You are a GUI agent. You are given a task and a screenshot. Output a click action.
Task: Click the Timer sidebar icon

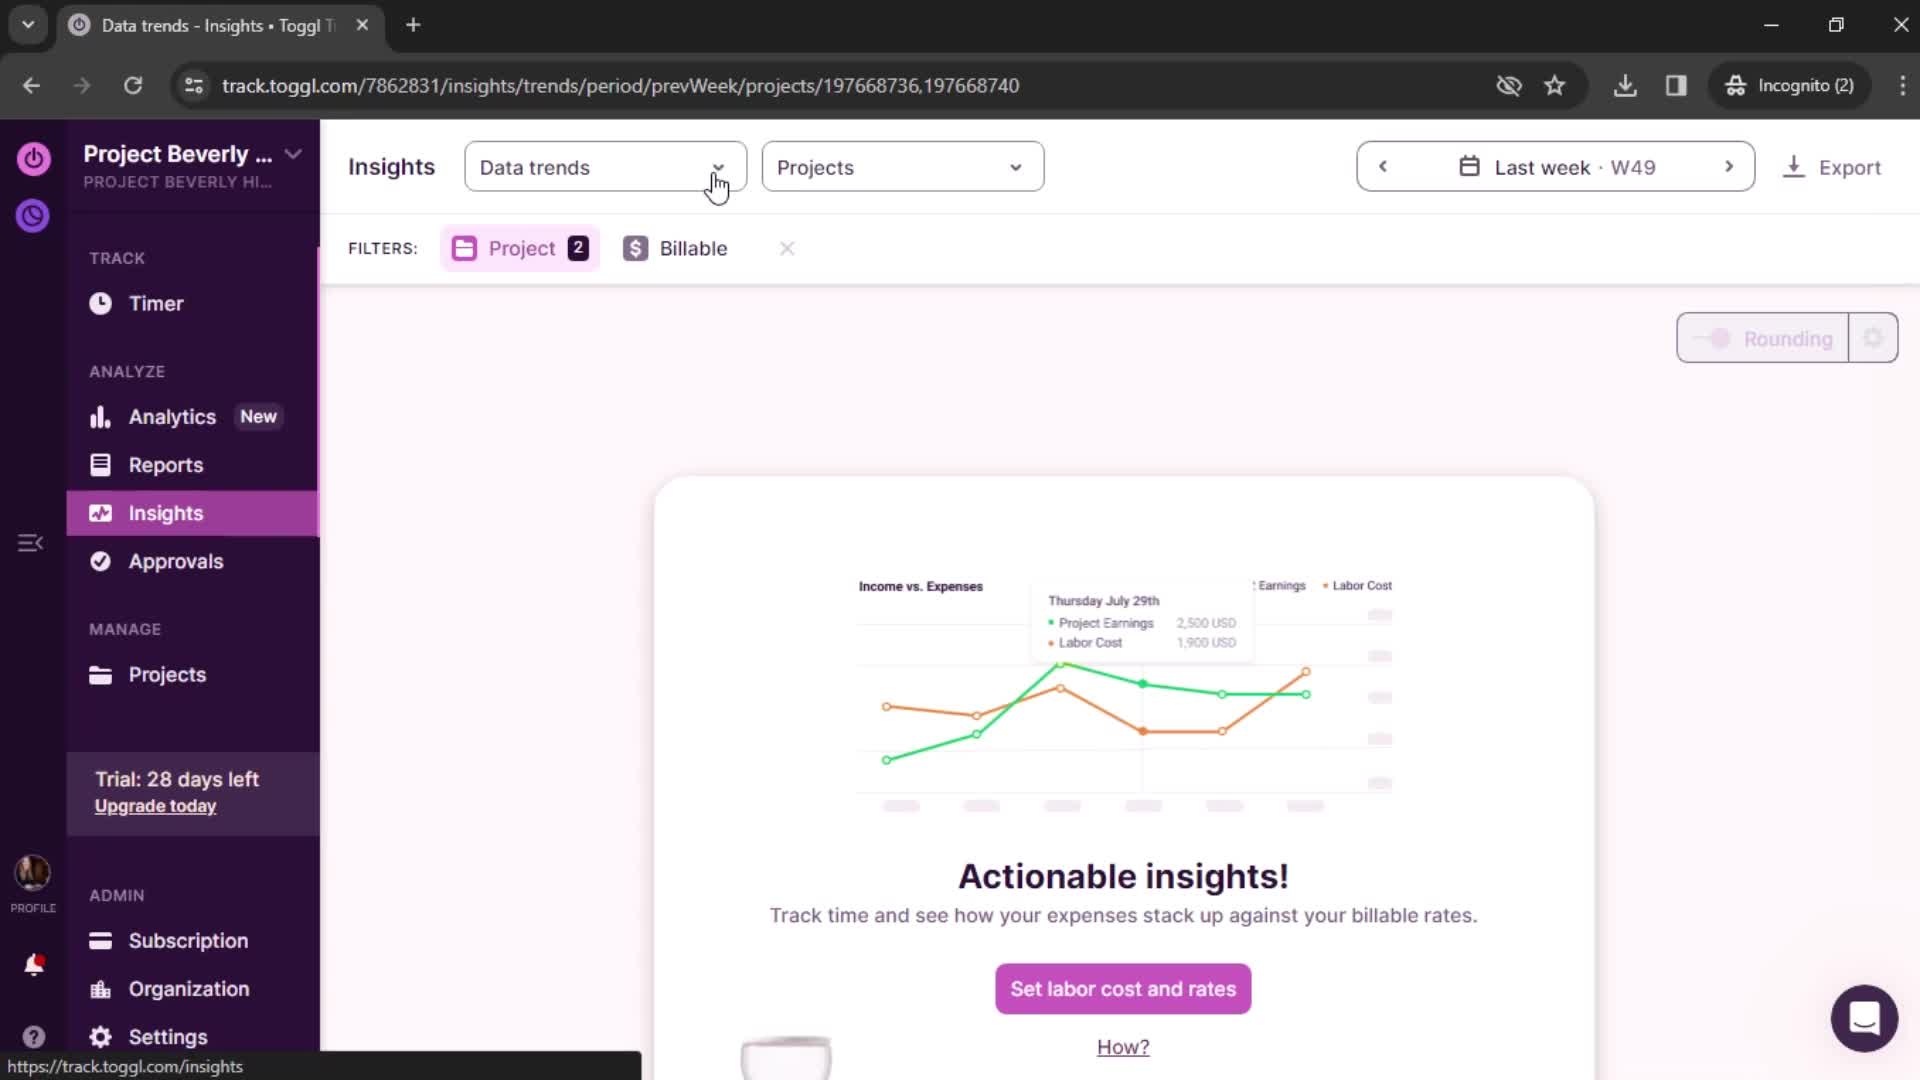[x=102, y=302]
